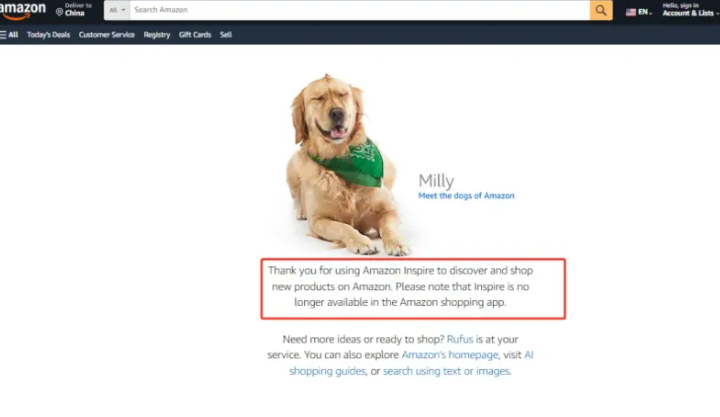Expand the EN language selector
The height and width of the screenshot is (417, 720).
pos(645,12)
